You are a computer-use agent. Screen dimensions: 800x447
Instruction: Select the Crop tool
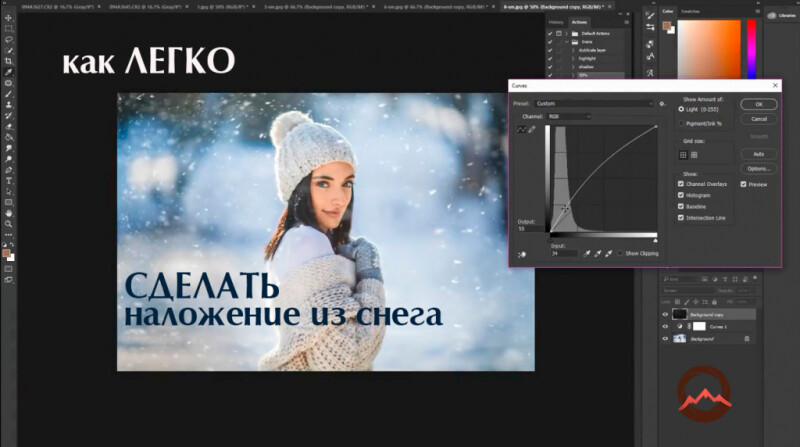click(8, 61)
